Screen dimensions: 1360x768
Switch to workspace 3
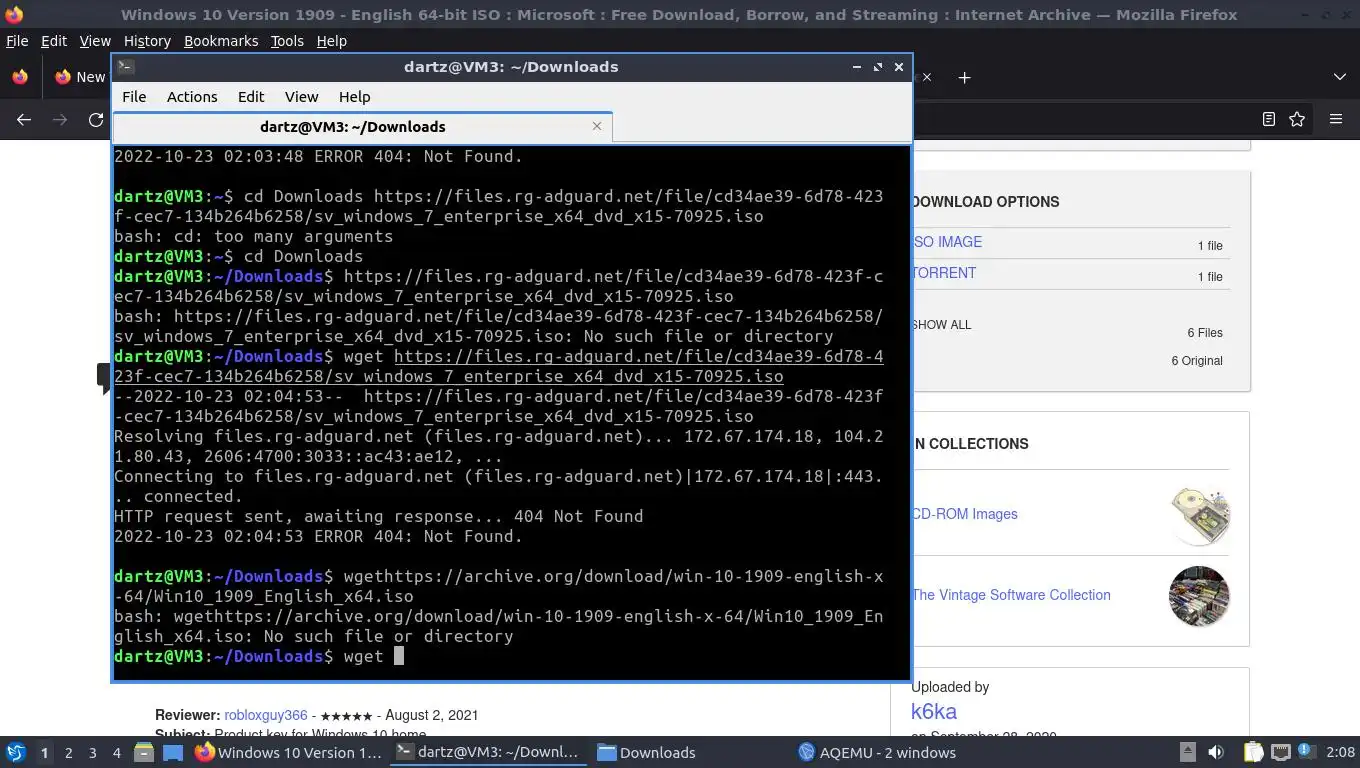point(92,753)
